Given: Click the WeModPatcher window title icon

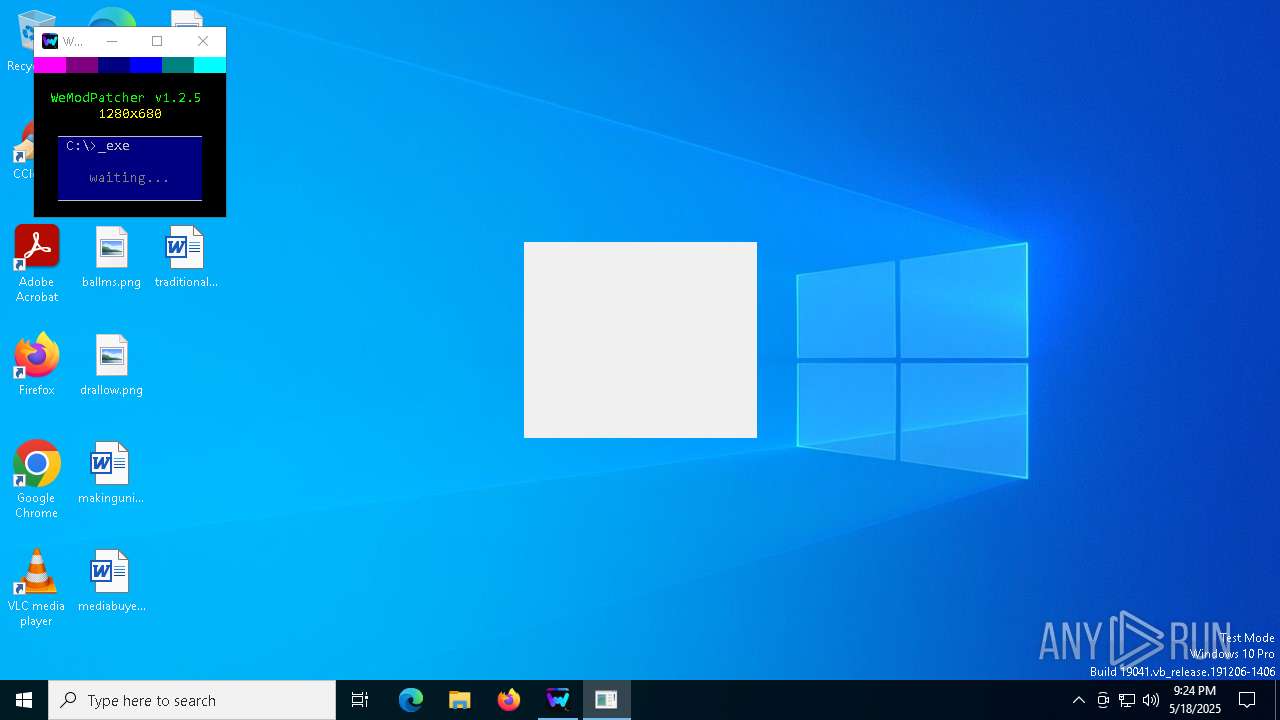Looking at the screenshot, I should point(50,41).
